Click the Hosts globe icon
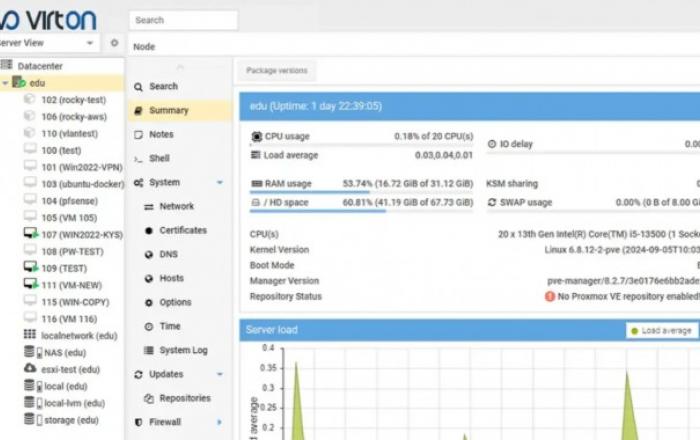This screenshot has width=700, height=440. pos(149,278)
